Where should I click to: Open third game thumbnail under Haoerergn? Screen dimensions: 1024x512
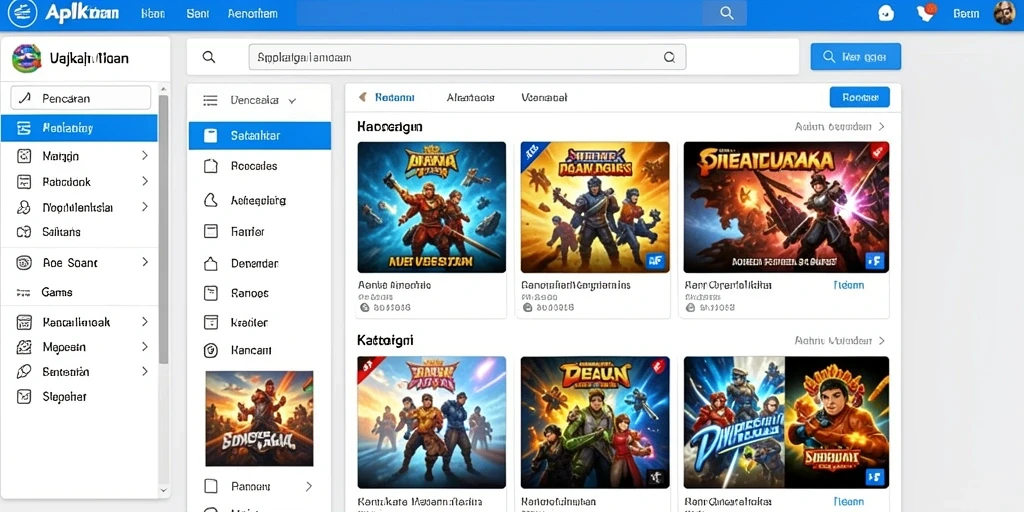pos(786,207)
